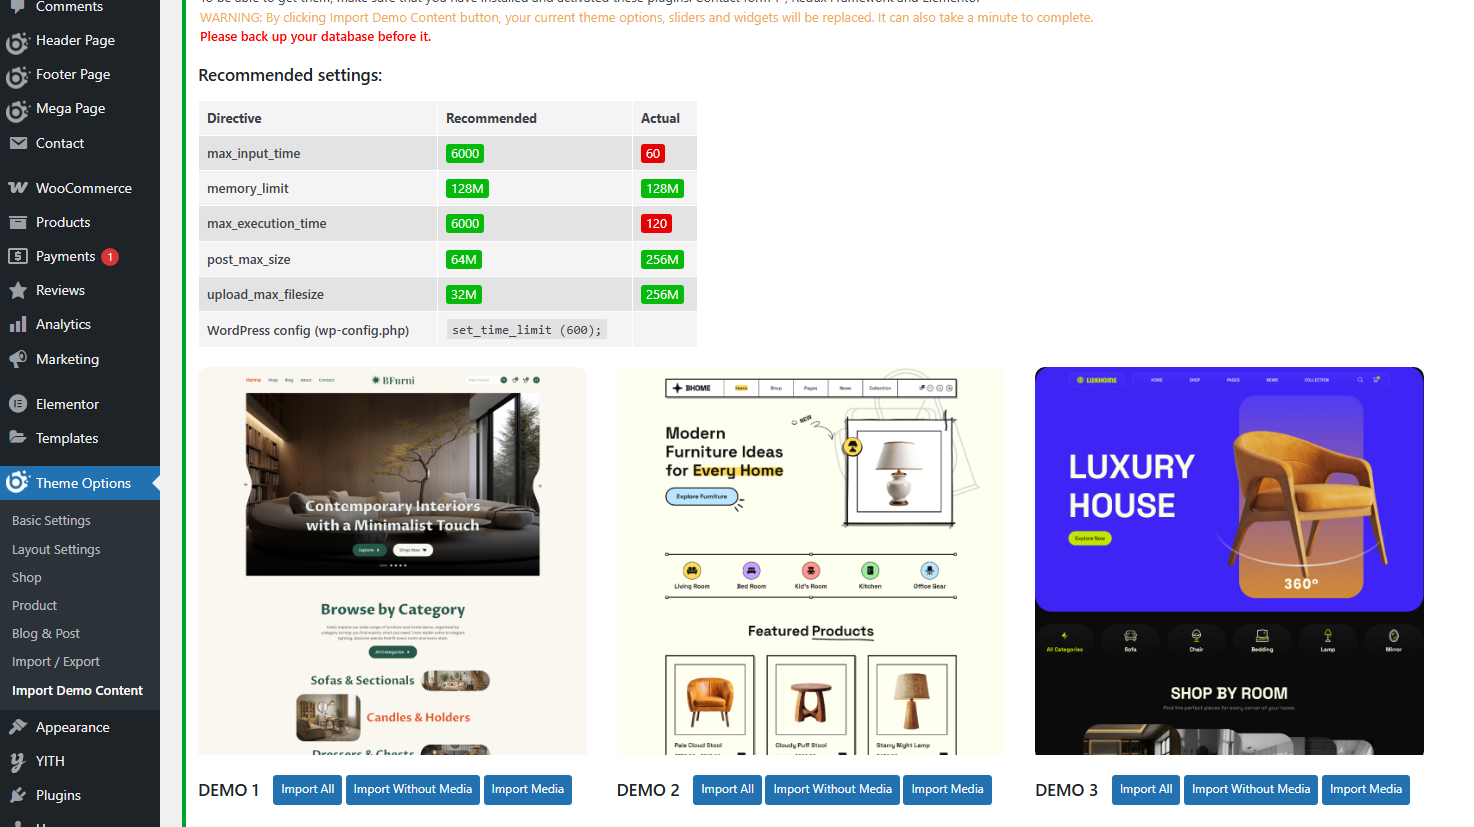Click the Theme Options gear icon
Image resolution: width=1474 pixels, height=827 pixels.
(x=18, y=483)
